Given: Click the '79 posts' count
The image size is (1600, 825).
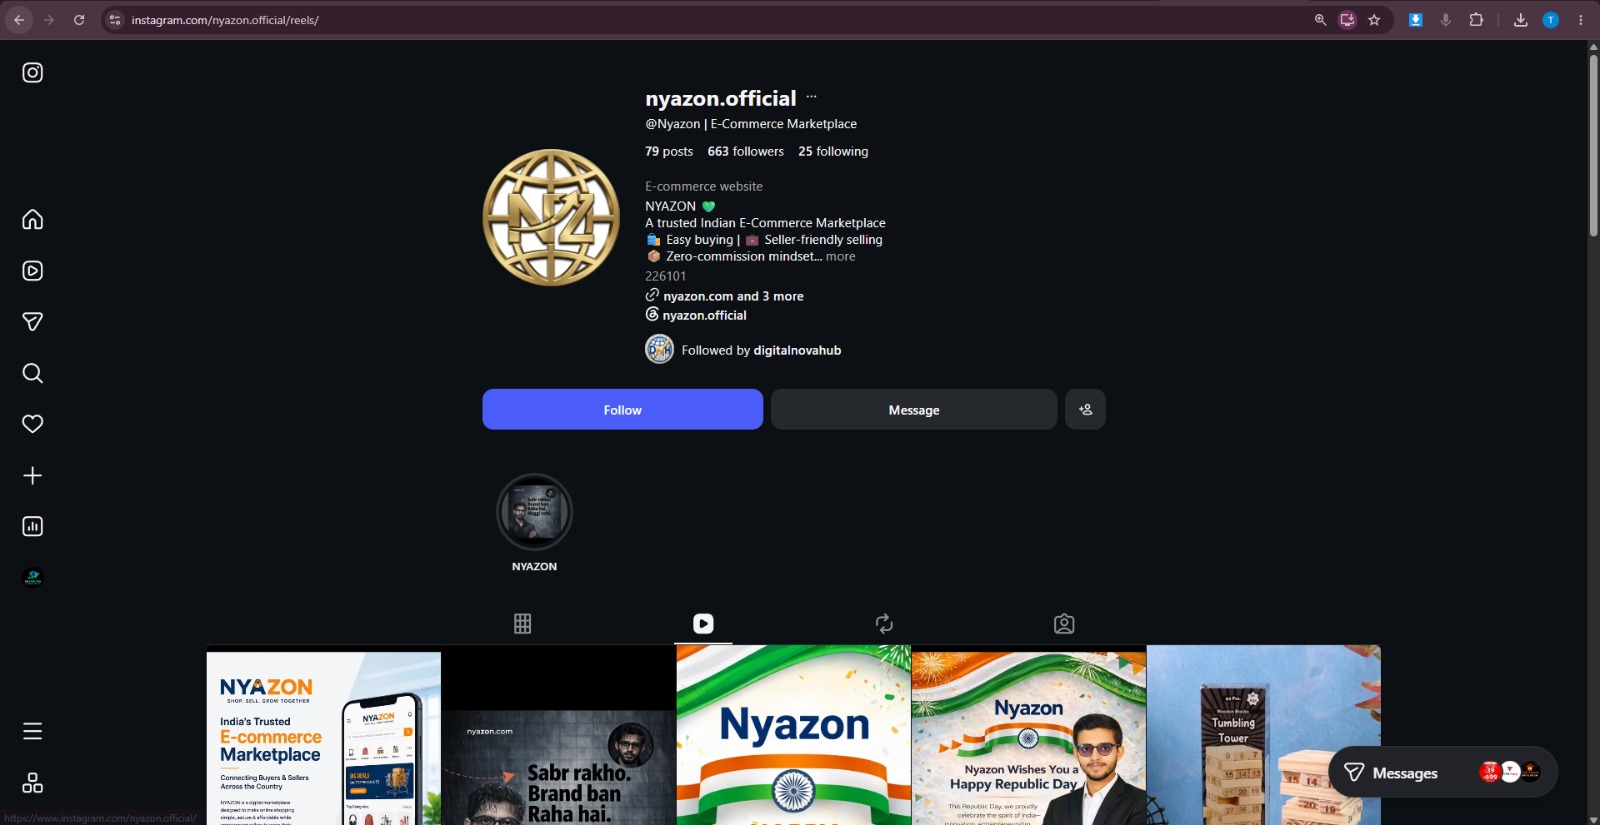Looking at the screenshot, I should 669,152.
